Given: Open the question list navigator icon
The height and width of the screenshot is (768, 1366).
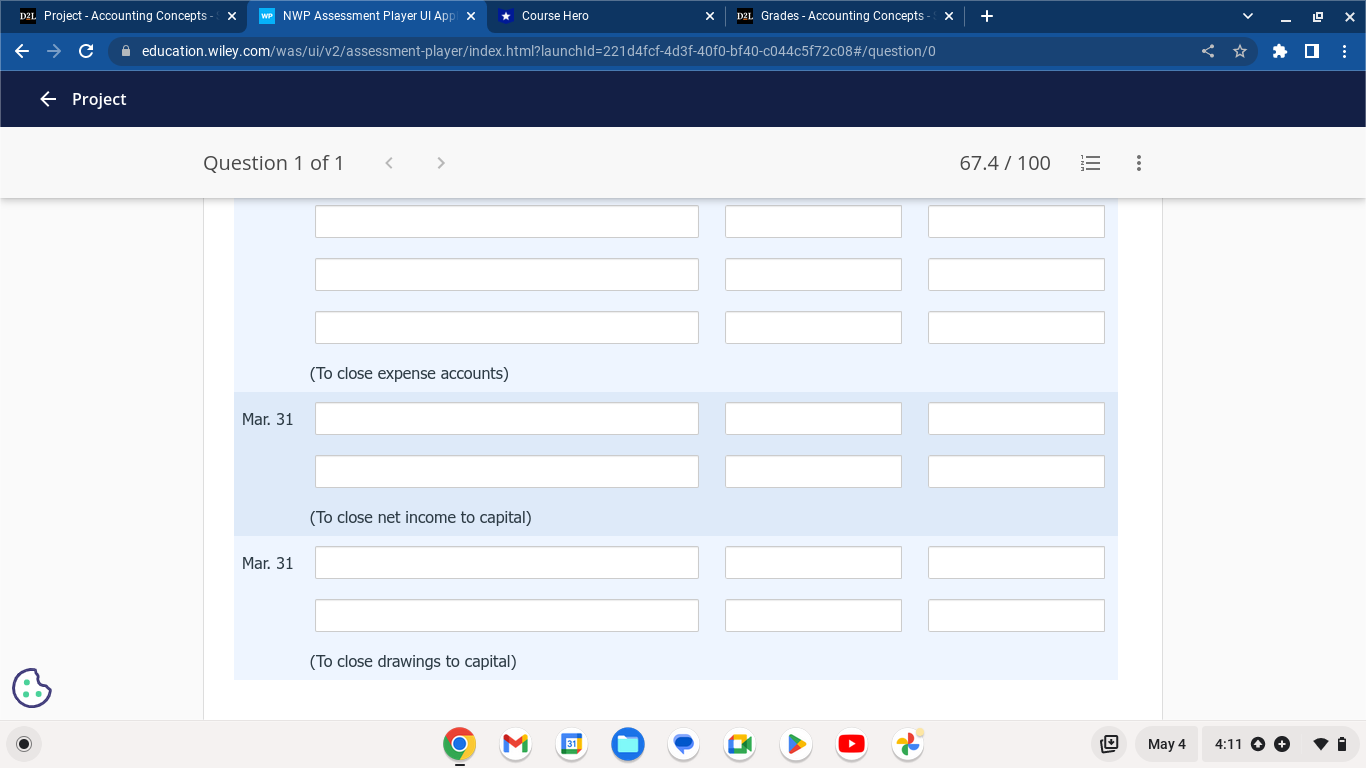Looking at the screenshot, I should click(x=1090, y=163).
